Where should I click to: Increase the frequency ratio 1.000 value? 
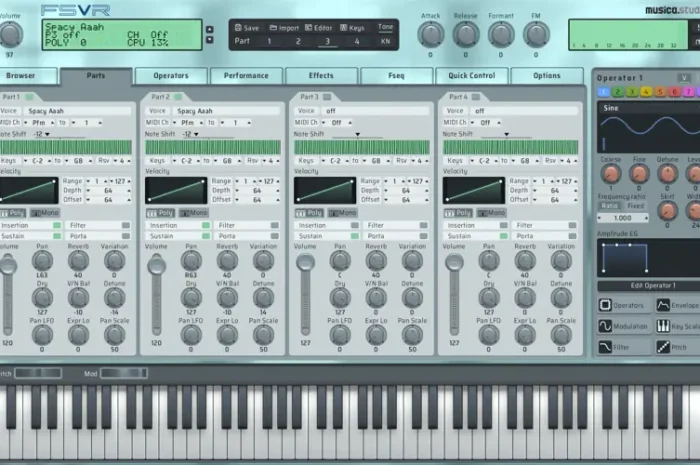[x=646, y=218]
